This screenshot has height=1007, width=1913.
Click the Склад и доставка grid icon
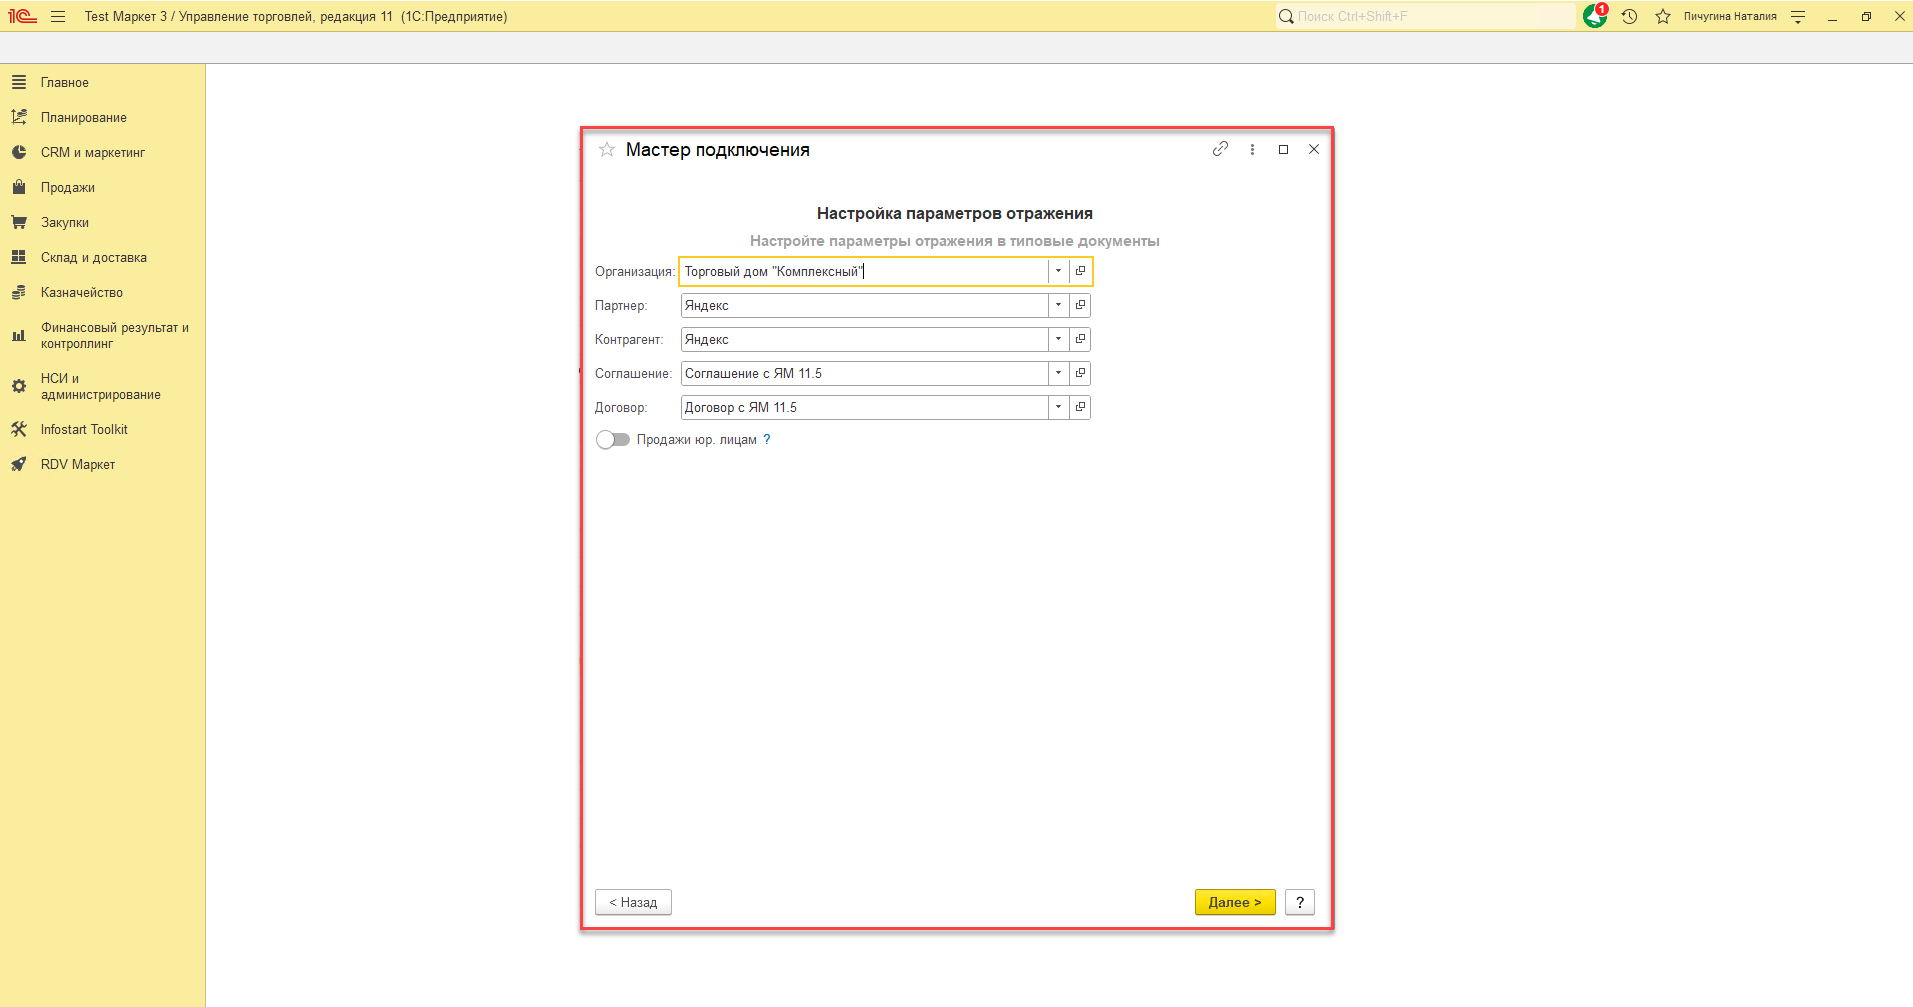click(x=19, y=257)
